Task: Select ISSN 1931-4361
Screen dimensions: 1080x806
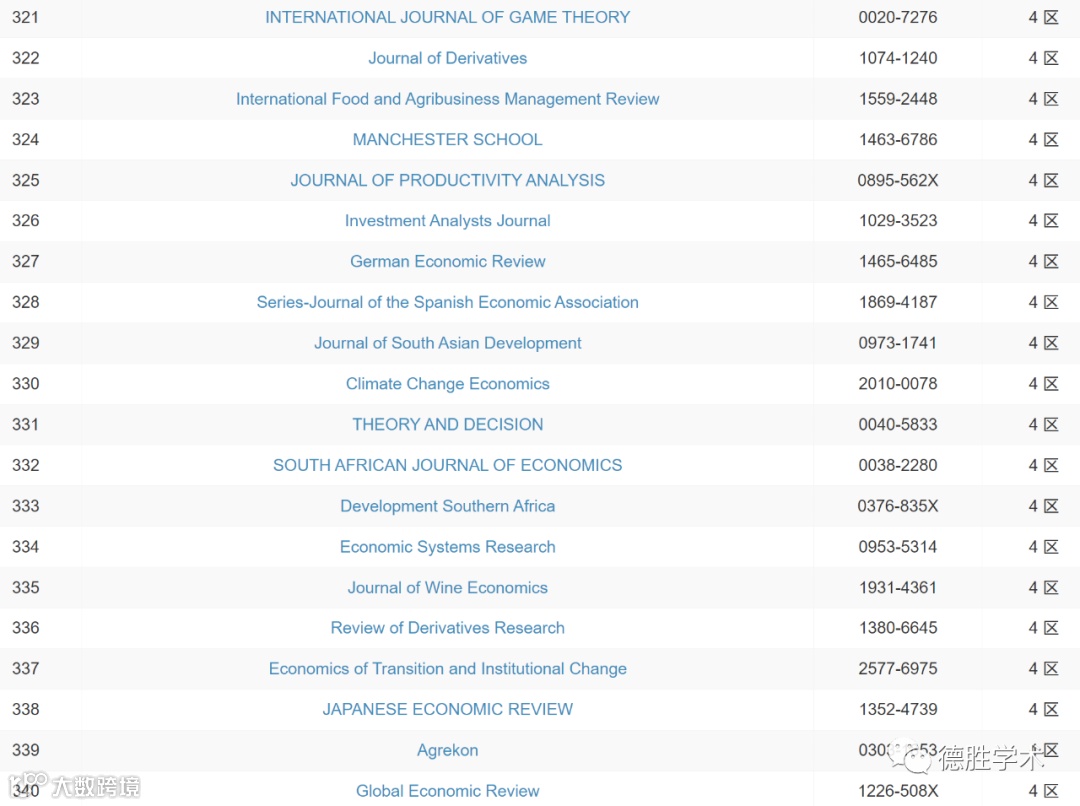Action: 897,587
